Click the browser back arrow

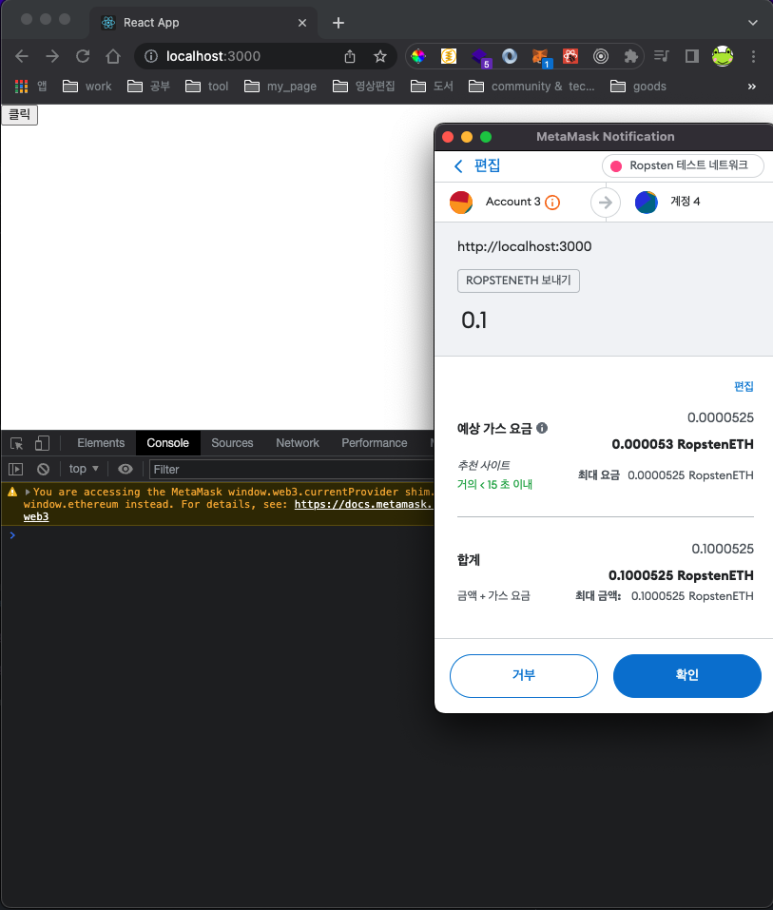(21, 56)
